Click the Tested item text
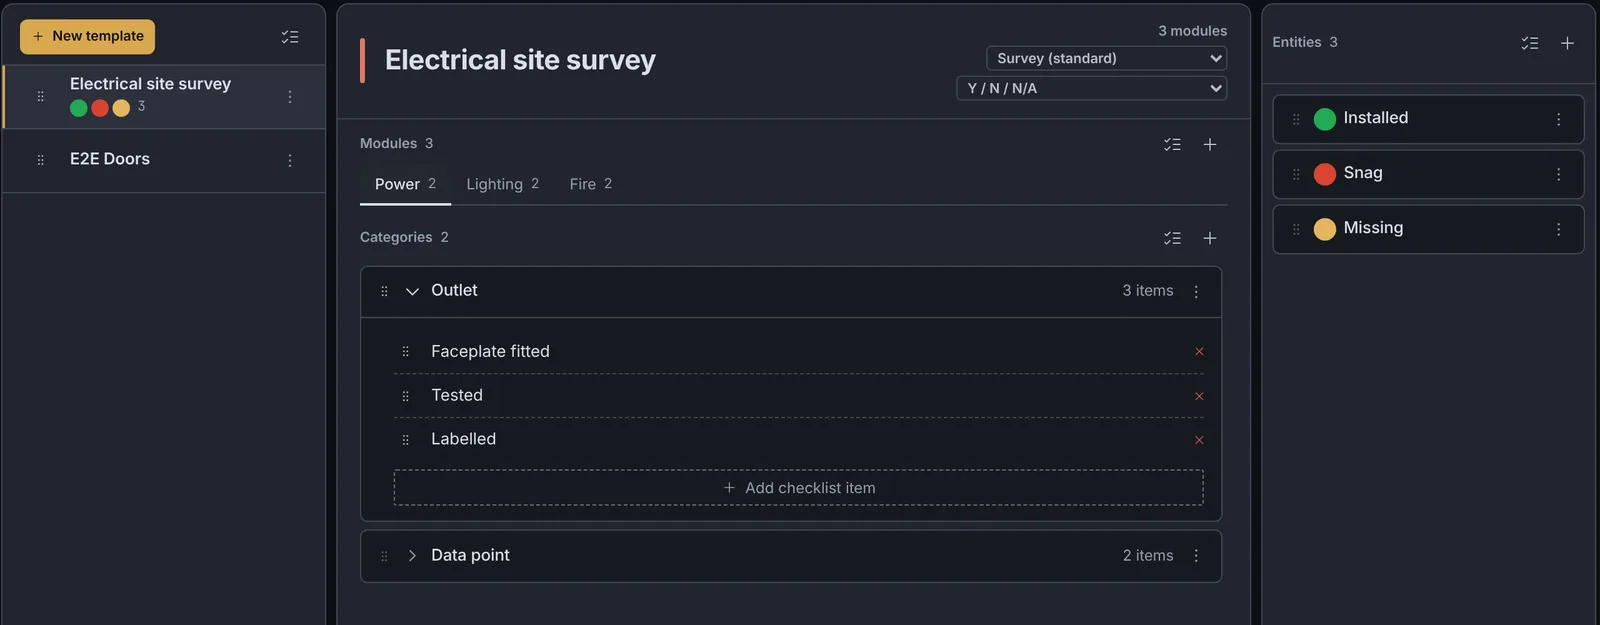 [x=457, y=395]
